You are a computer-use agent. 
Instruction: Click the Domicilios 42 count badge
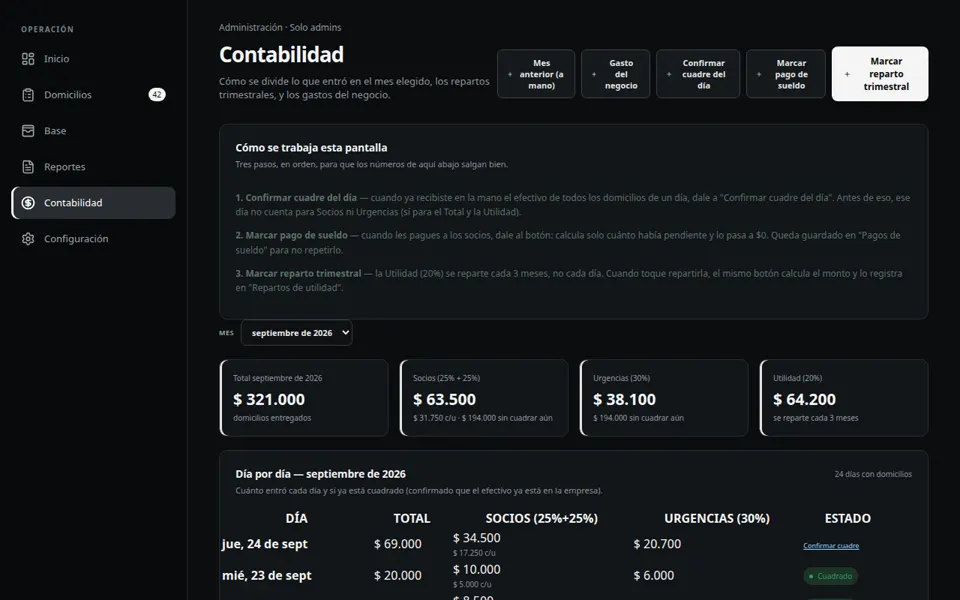157,95
